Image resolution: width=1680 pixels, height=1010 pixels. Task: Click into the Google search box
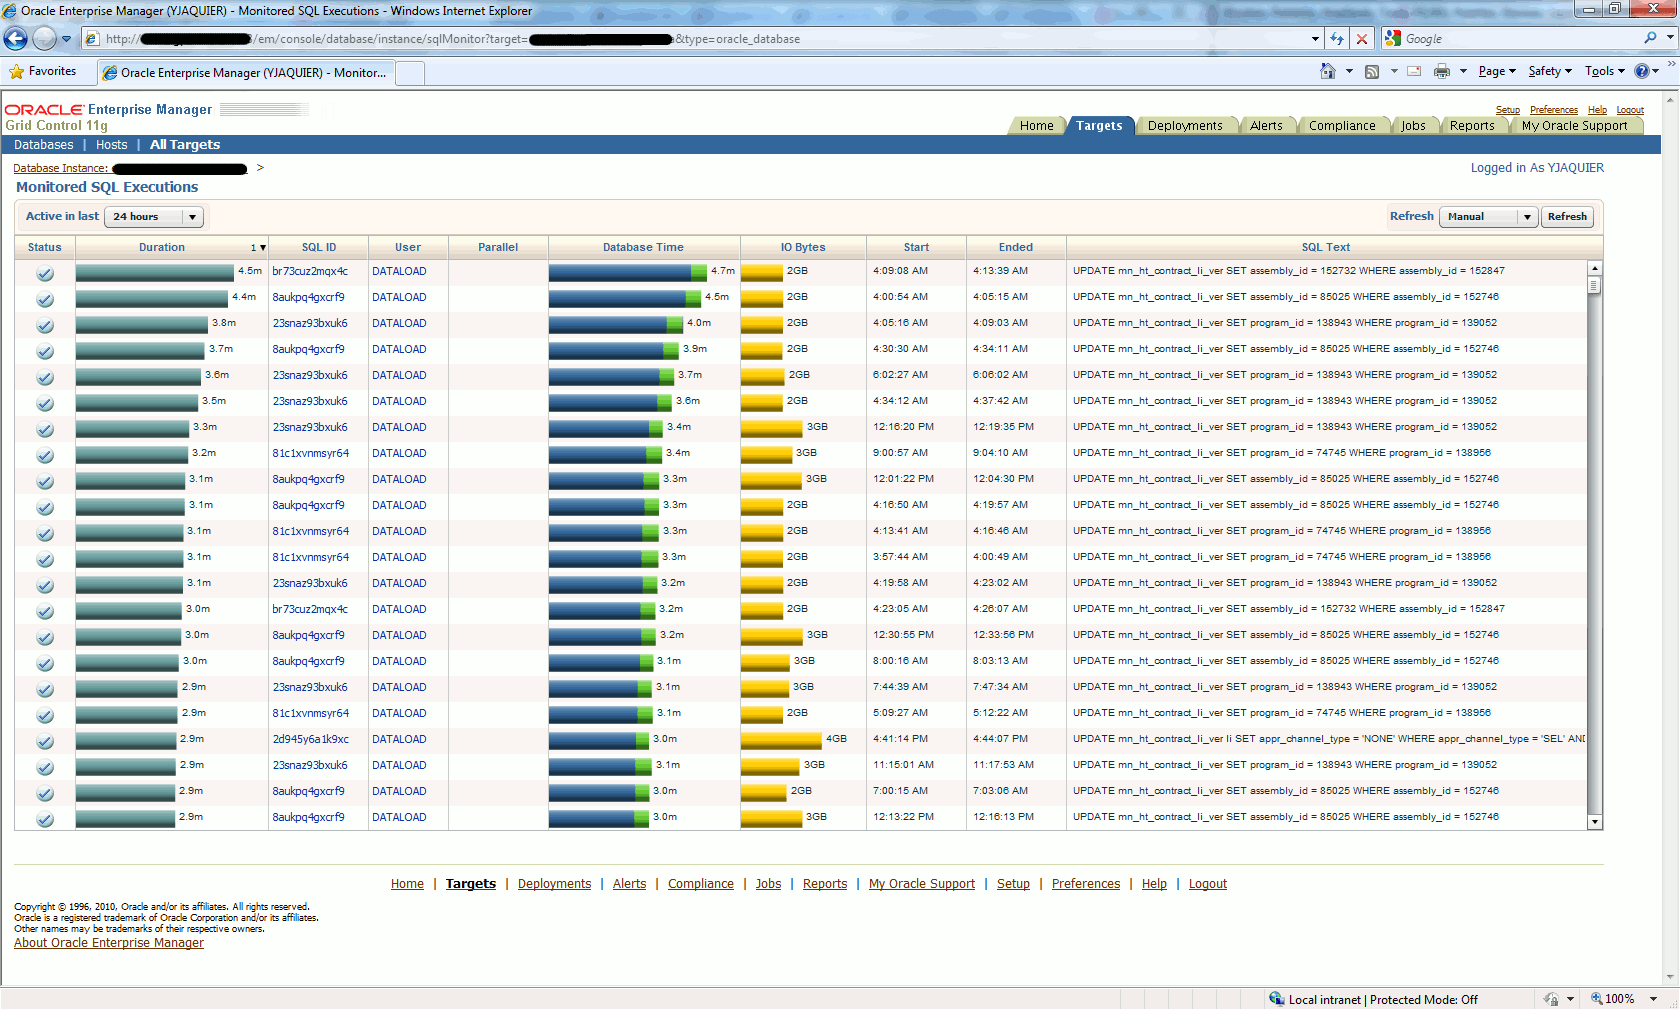pos(1522,38)
